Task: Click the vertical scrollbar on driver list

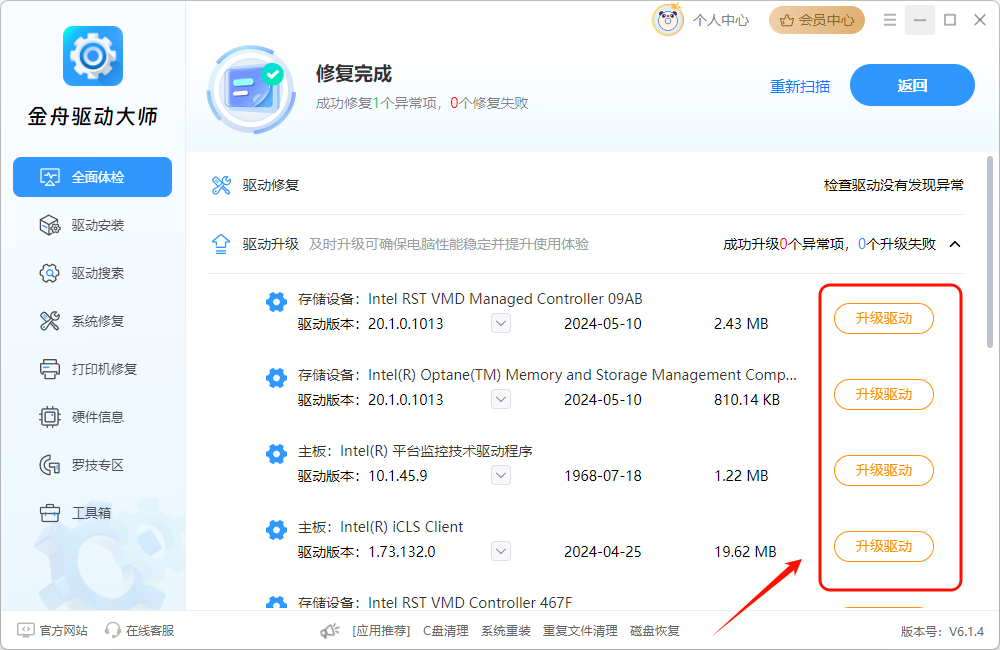Action: point(990,252)
